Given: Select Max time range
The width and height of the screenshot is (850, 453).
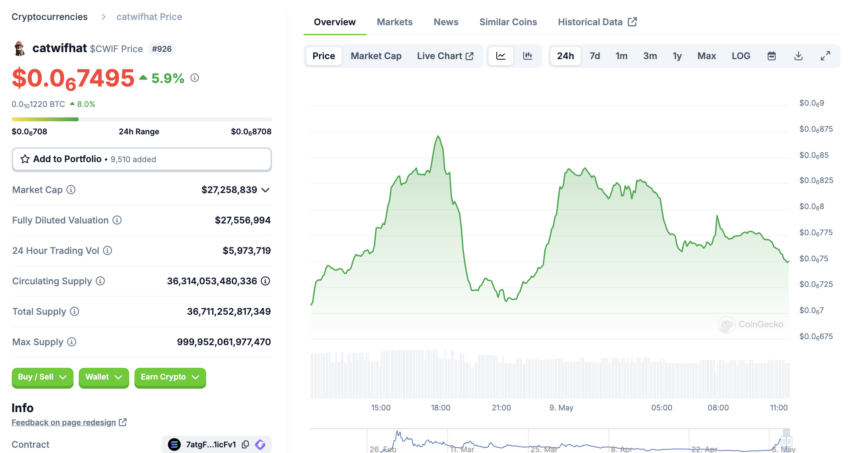Looking at the screenshot, I should [706, 56].
